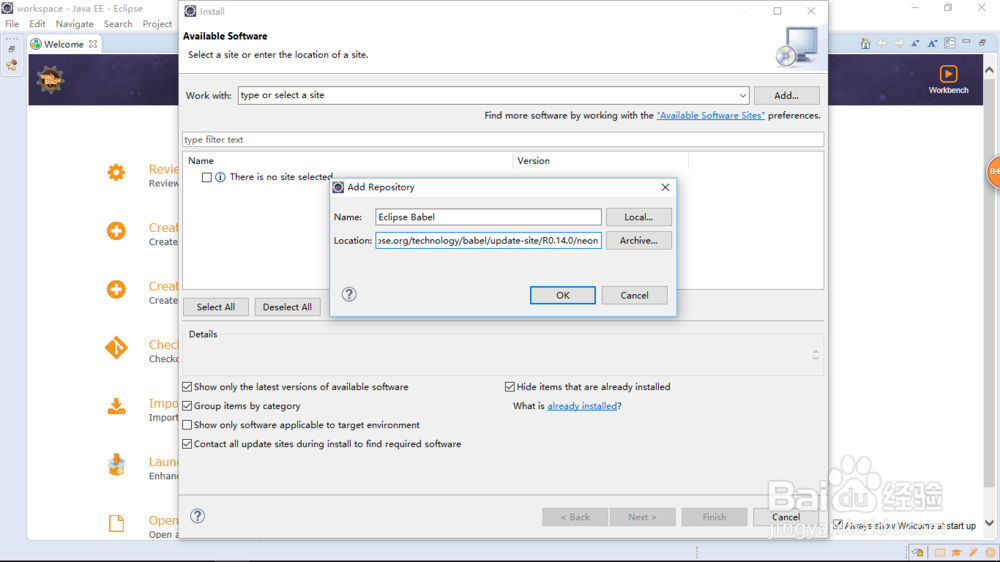The height and width of the screenshot is (562, 1000).
Task: Click Open file document icon
Action: (116, 523)
